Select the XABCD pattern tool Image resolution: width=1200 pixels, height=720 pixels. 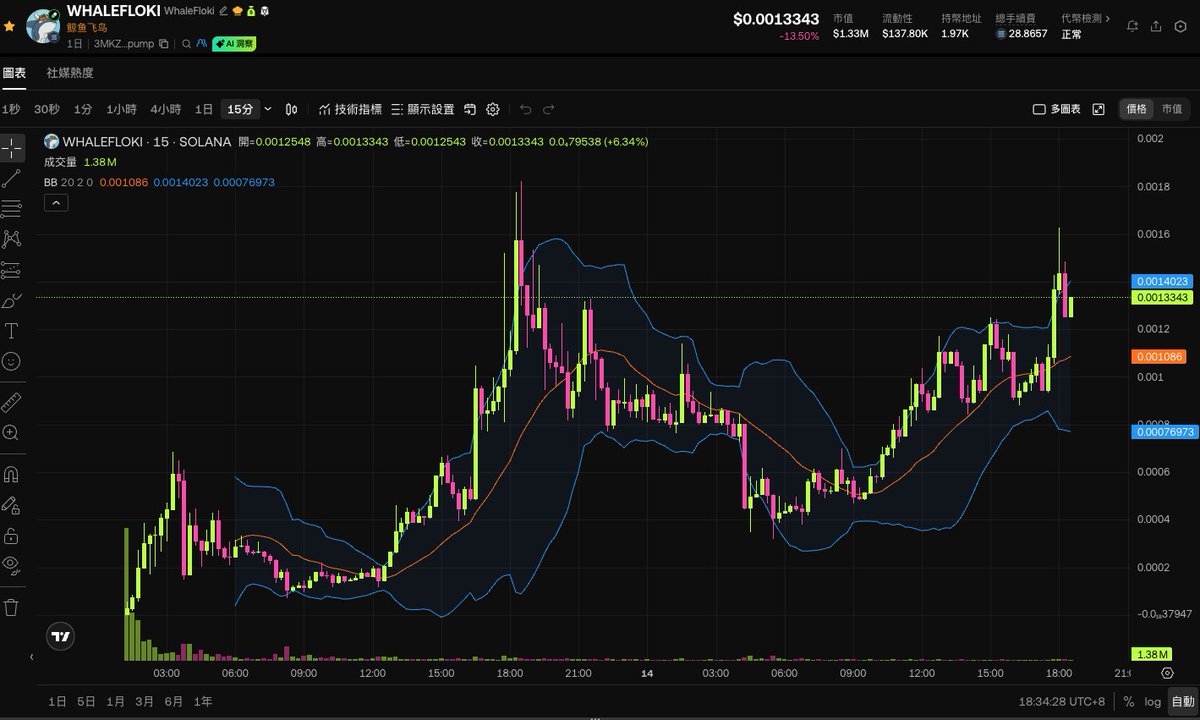click(12, 239)
